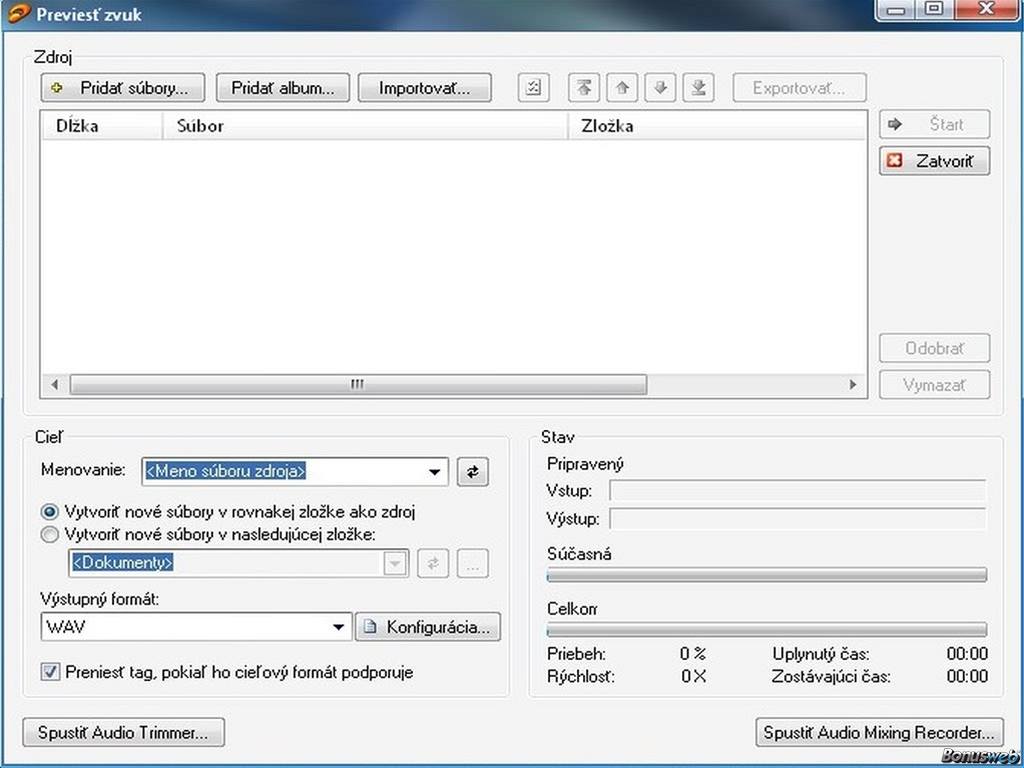Open the Importovať dialog

tap(424, 88)
